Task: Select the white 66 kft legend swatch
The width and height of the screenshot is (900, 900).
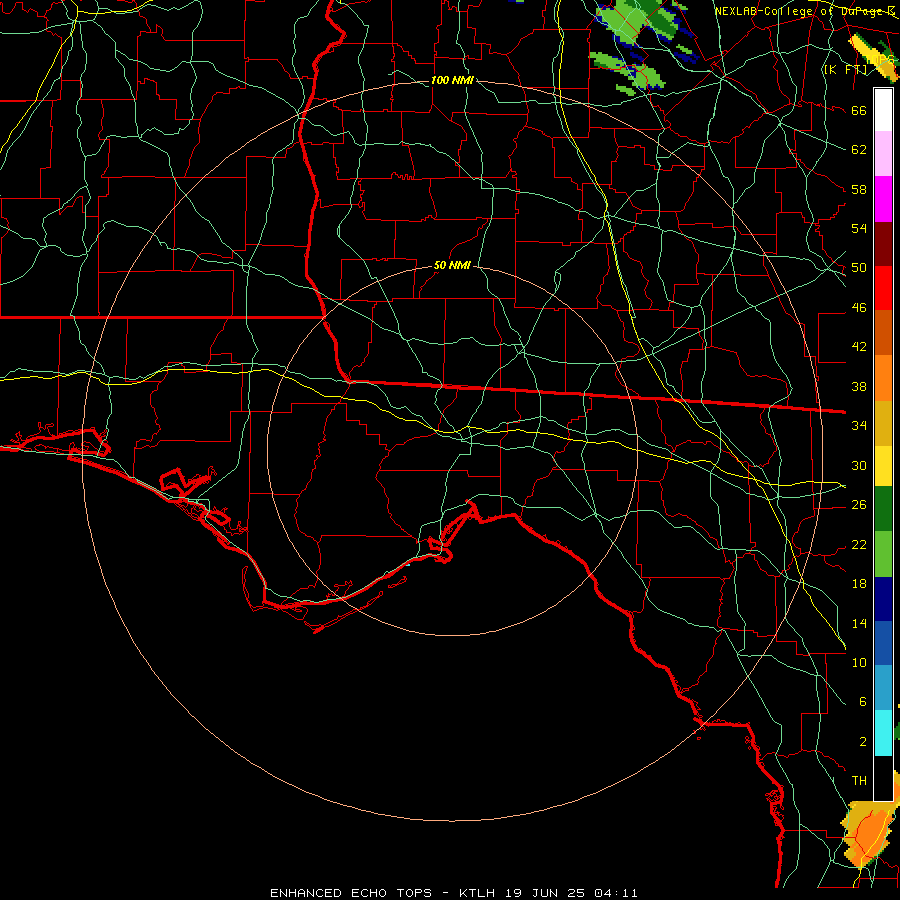Action: coord(883,110)
